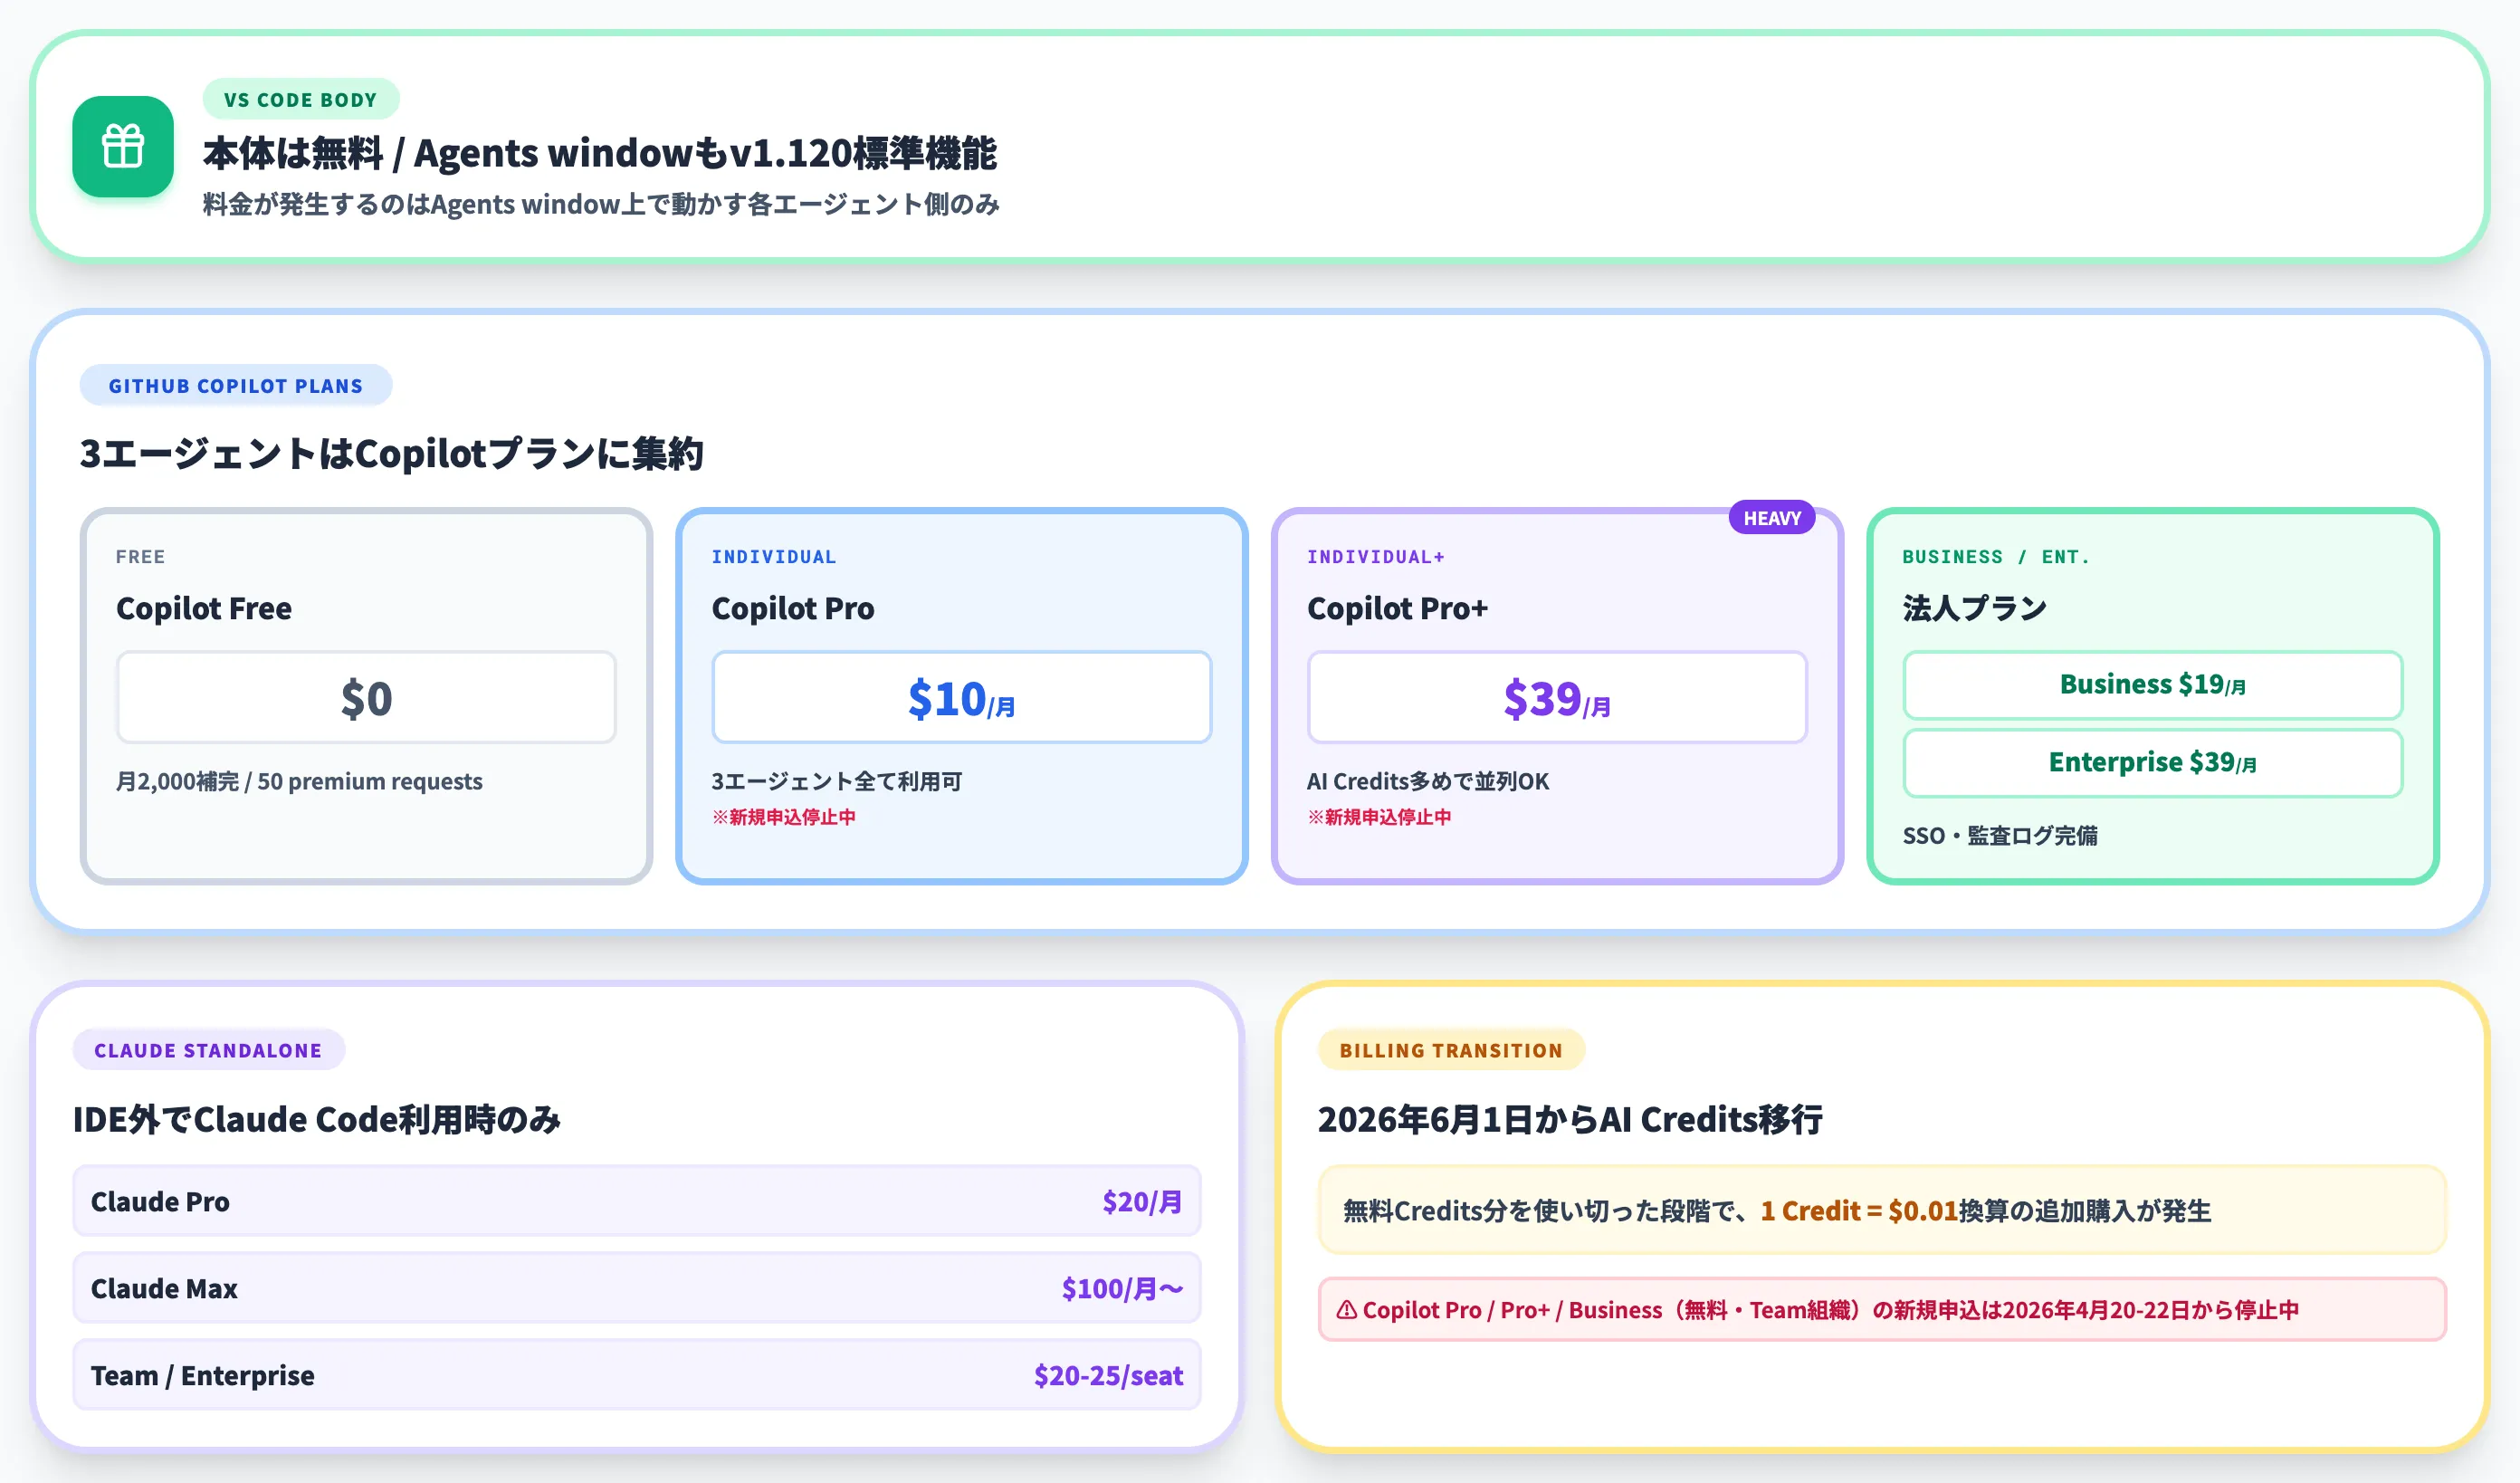Image resolution: width=2520 pixels, height=1483 pixels.
Task: Click the Claude Pro $20/月 row
Action: click(637, 1201)
